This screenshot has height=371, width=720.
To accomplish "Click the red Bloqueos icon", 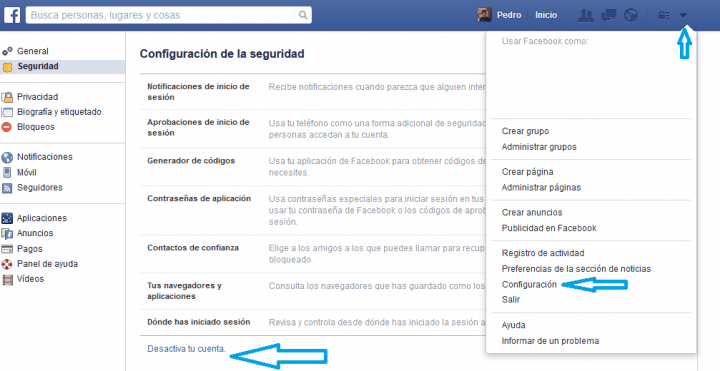I will point(6,127).
